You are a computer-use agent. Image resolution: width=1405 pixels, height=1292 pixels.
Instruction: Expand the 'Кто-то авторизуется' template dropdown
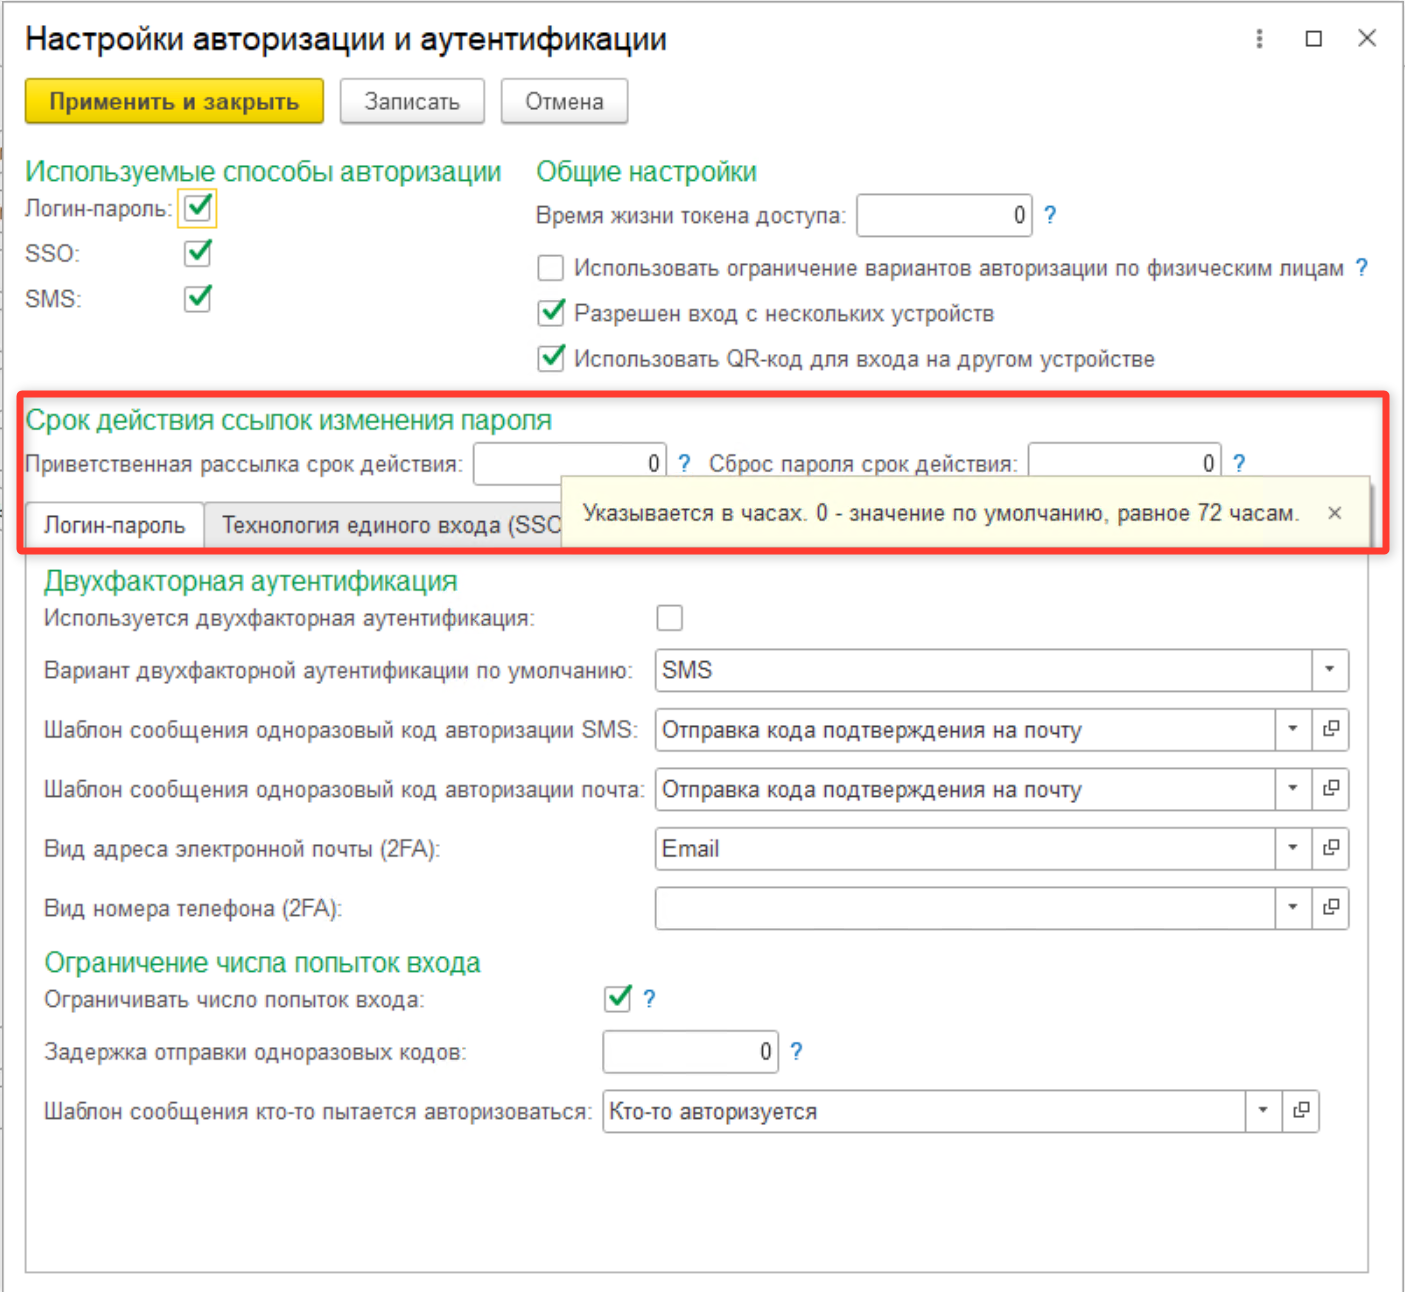click(x=1262, y=1111)
